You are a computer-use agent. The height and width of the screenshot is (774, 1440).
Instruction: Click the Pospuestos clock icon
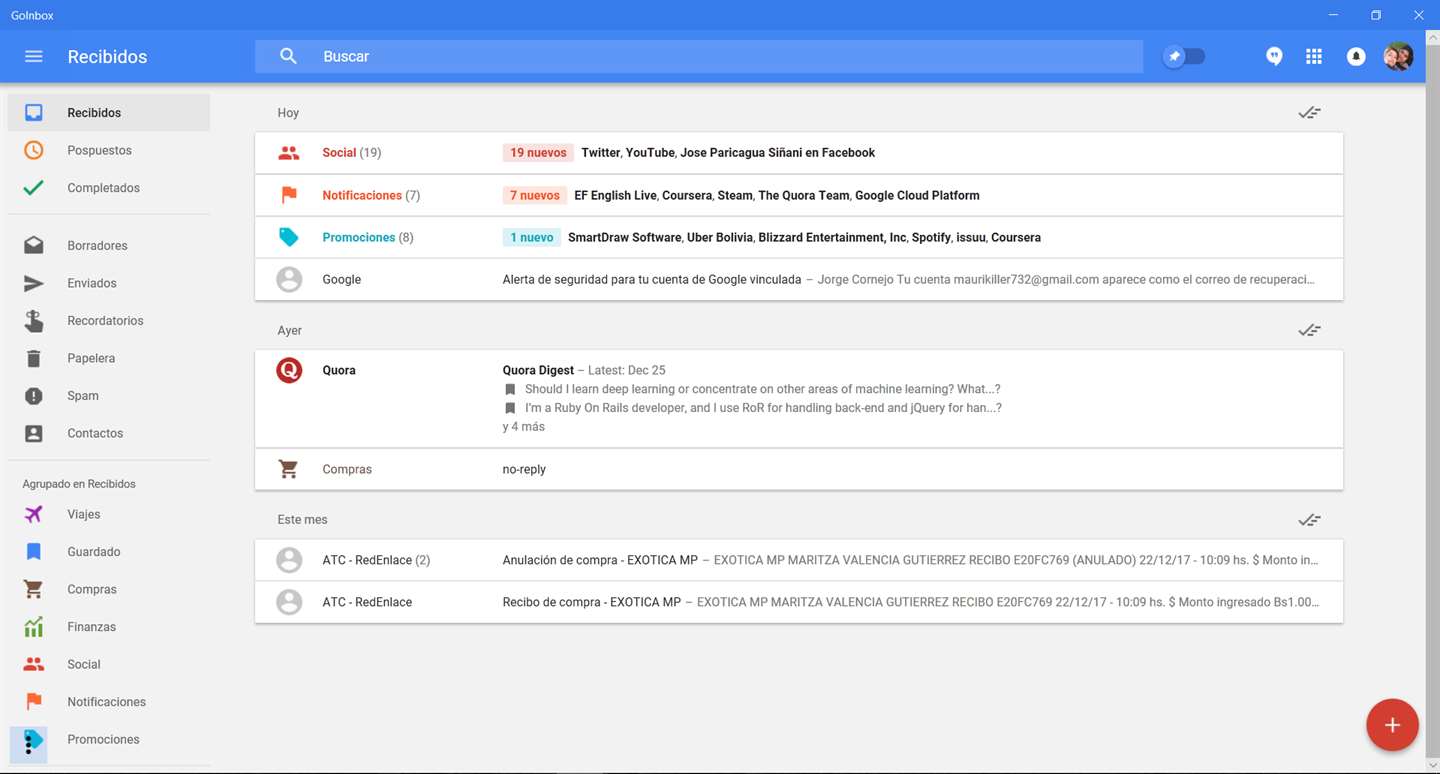[34, 150]
